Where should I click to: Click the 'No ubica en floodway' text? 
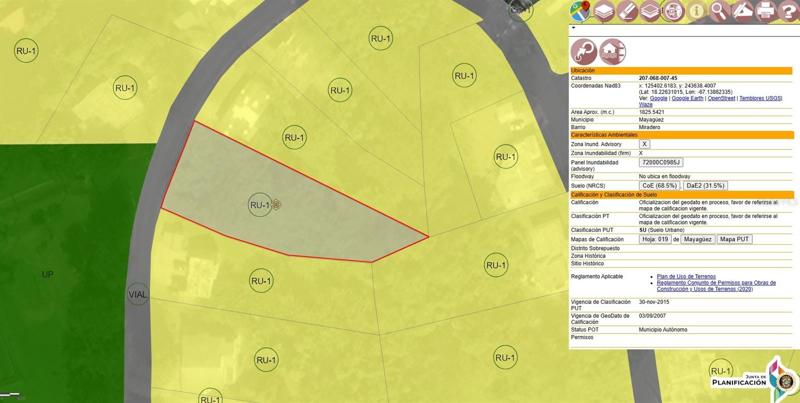(x=665, y=176)
